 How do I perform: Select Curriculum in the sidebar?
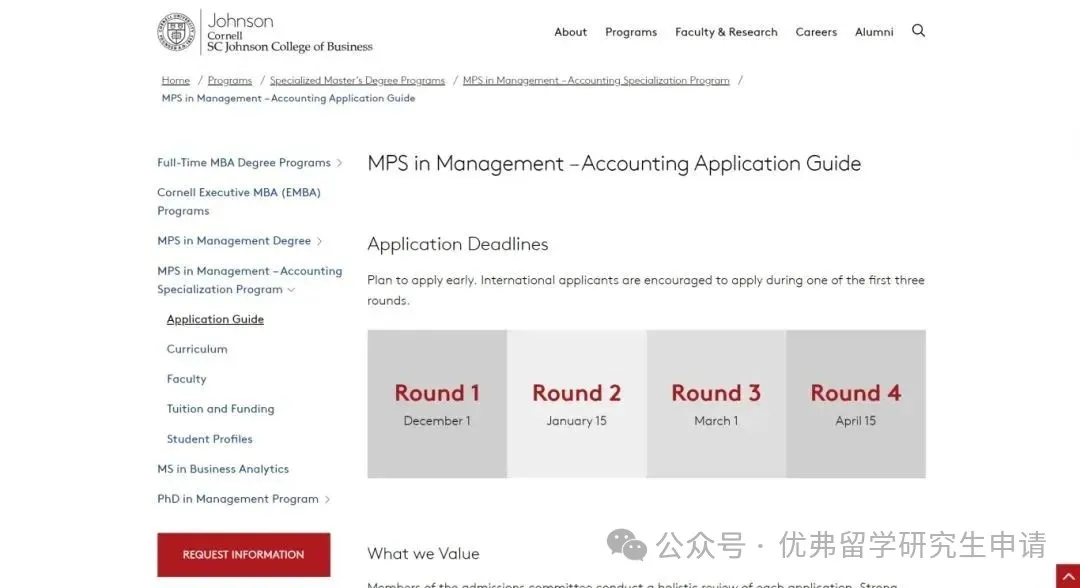click(x=197, y=349)
